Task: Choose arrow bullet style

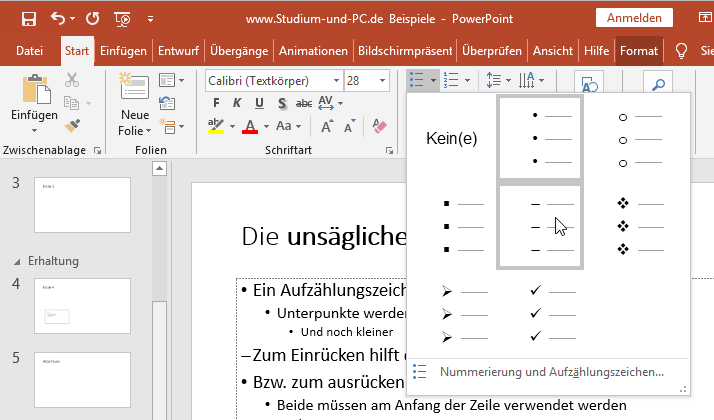Action: (452, 314)
